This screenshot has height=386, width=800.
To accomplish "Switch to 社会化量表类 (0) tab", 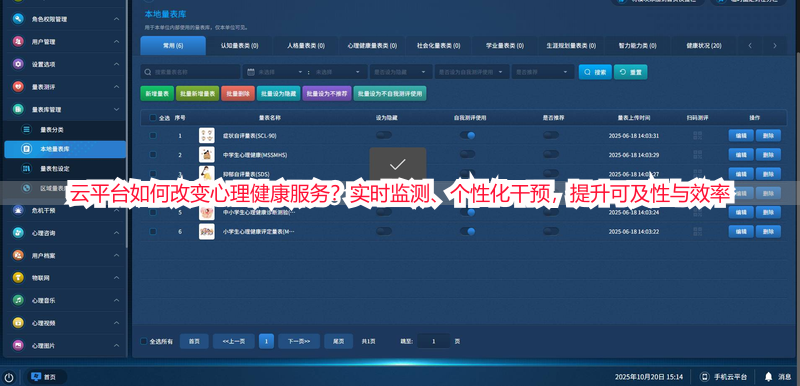I will pyautogui.click(x=438, y=46).
